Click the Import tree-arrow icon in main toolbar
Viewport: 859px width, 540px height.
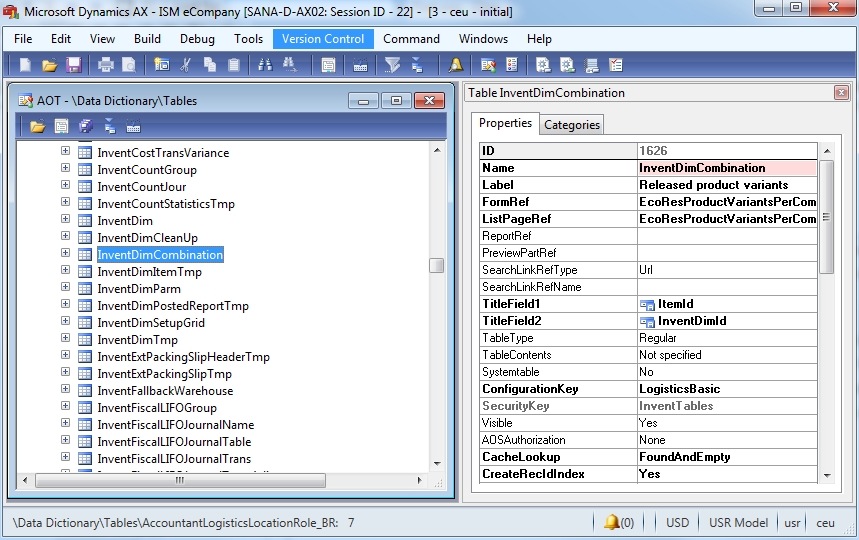[417, 66]
